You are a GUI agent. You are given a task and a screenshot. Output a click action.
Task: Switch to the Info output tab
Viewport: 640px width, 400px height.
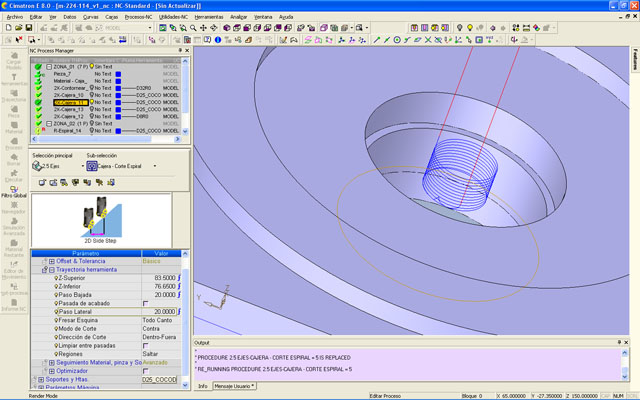(202, 385)
